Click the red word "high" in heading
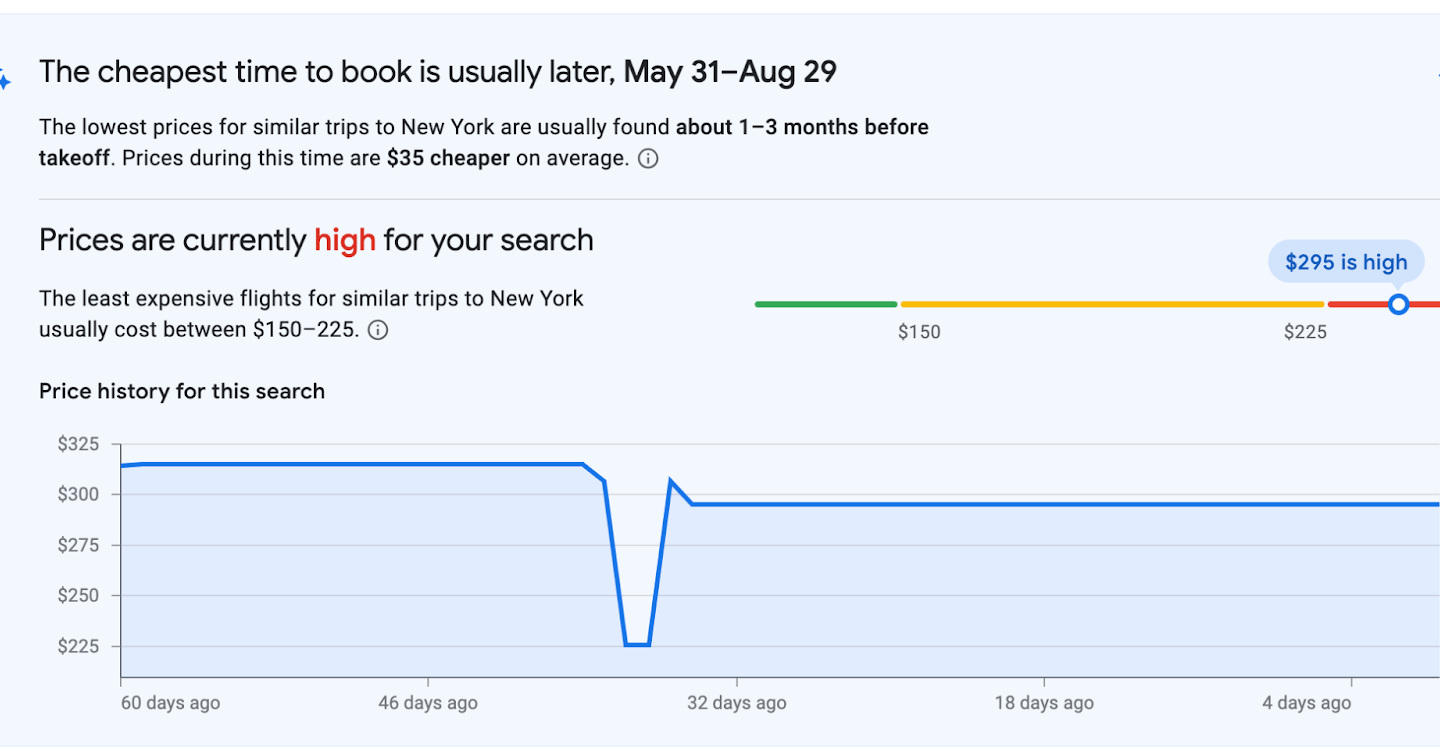 click(x=345, y=240)
